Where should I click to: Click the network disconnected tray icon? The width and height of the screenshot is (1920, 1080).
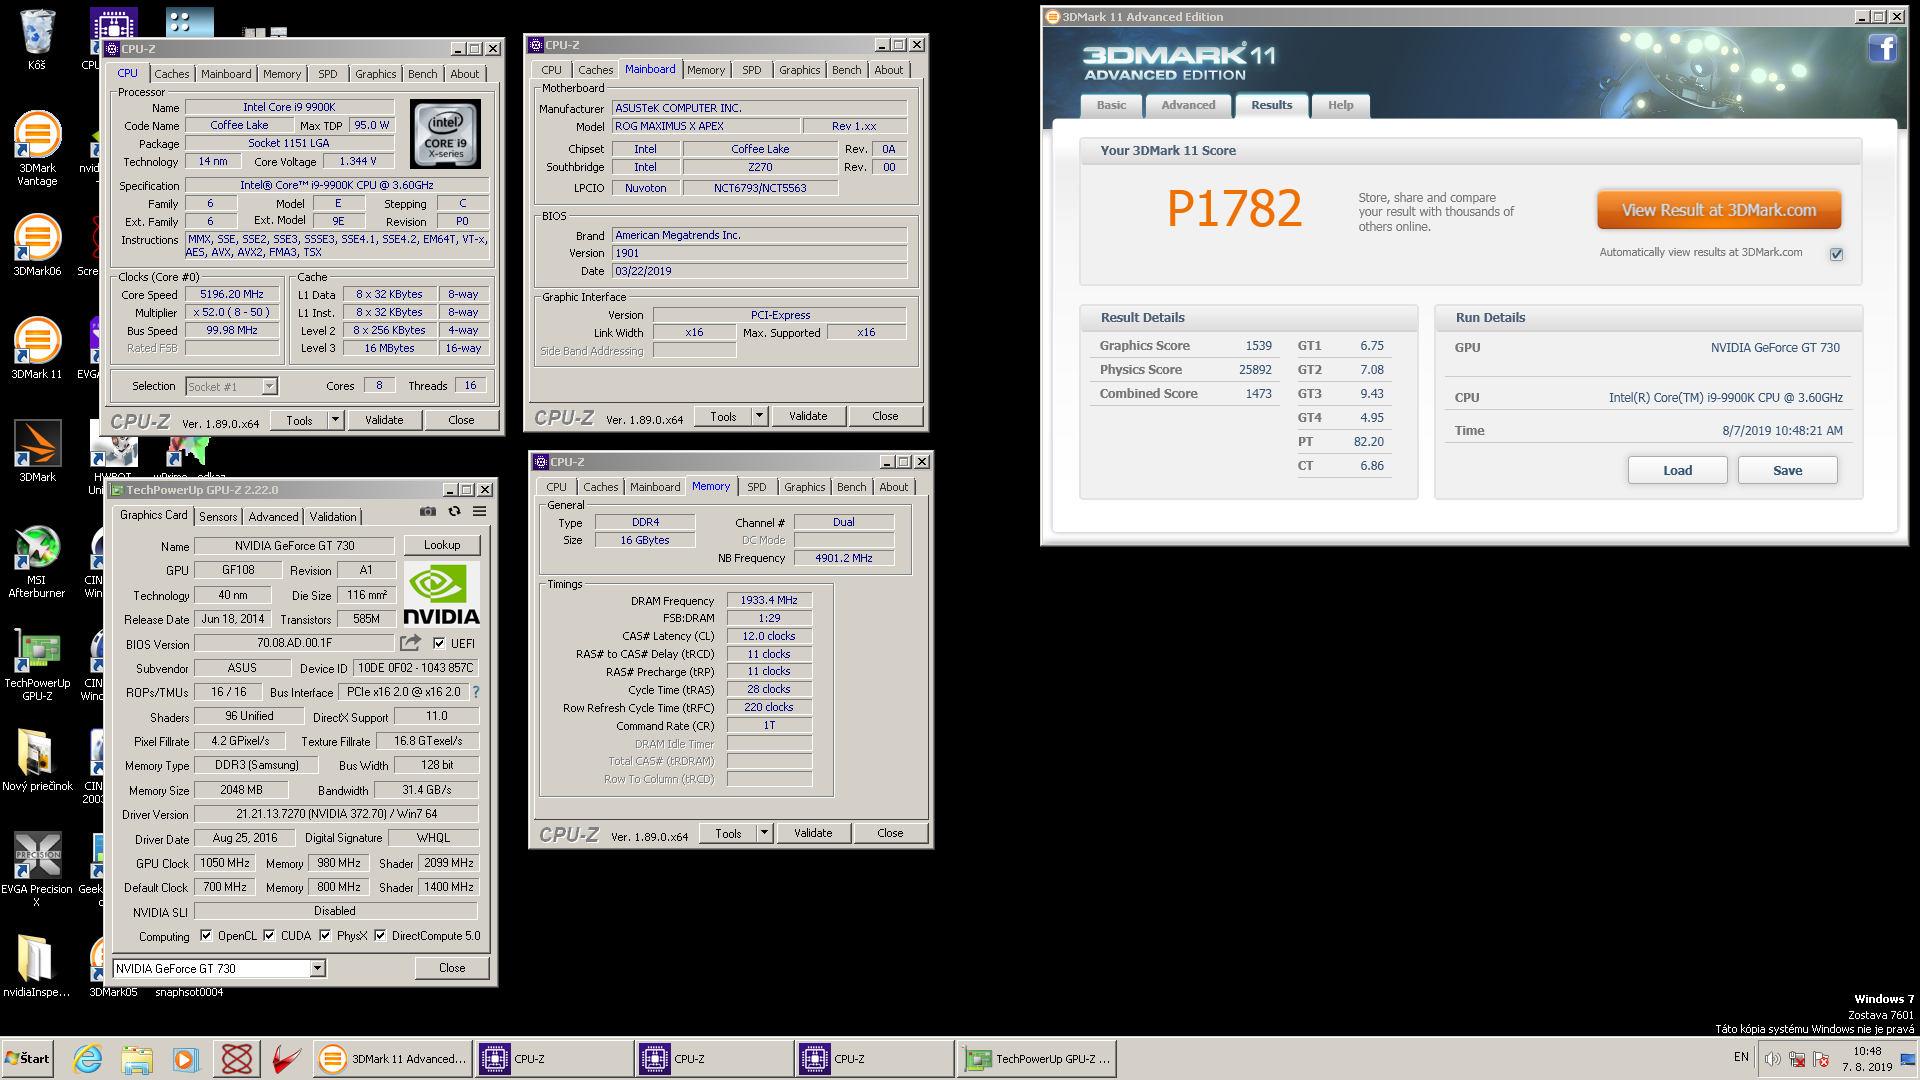coord(1797,1059)
